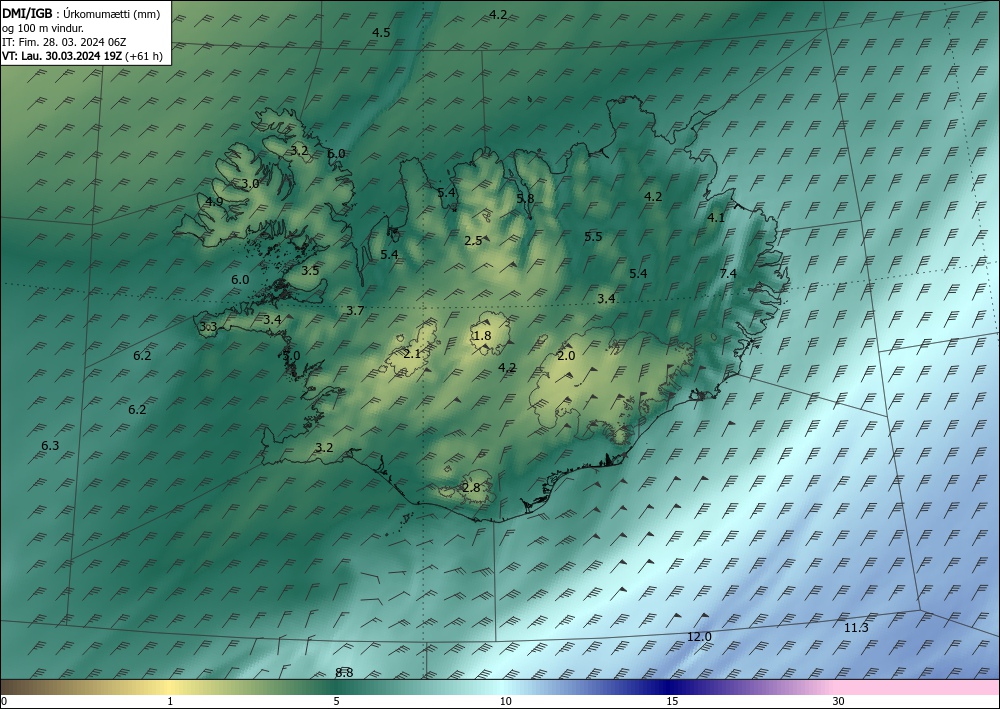Select the 3.0 value in the Westfjords
The width and height of the screenshot is (1000, 709).
pyautogui.click(x=251, y=184)
